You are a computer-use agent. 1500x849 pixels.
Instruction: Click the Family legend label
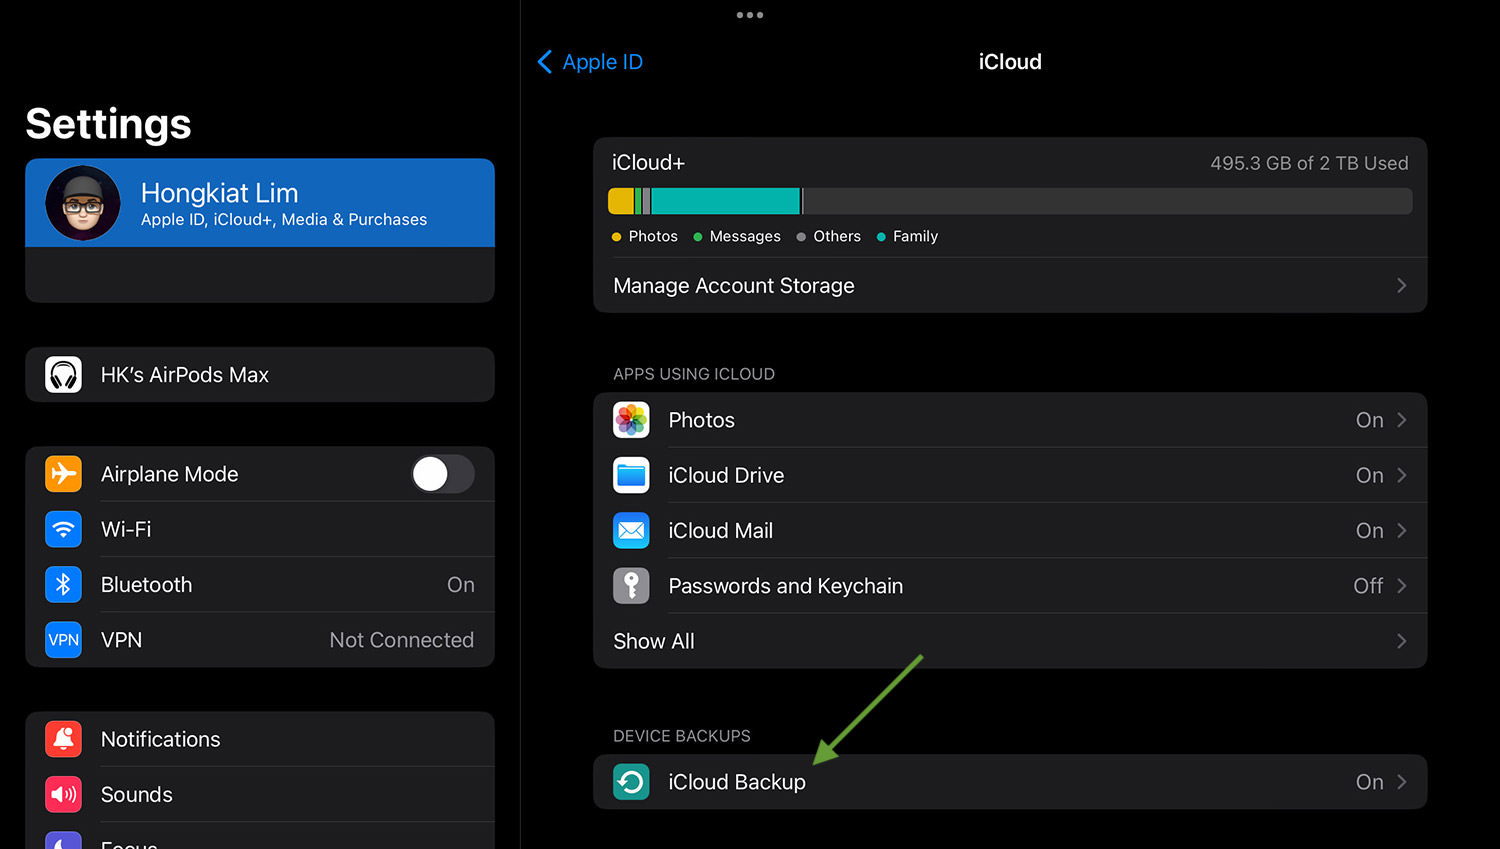point(915,236)
